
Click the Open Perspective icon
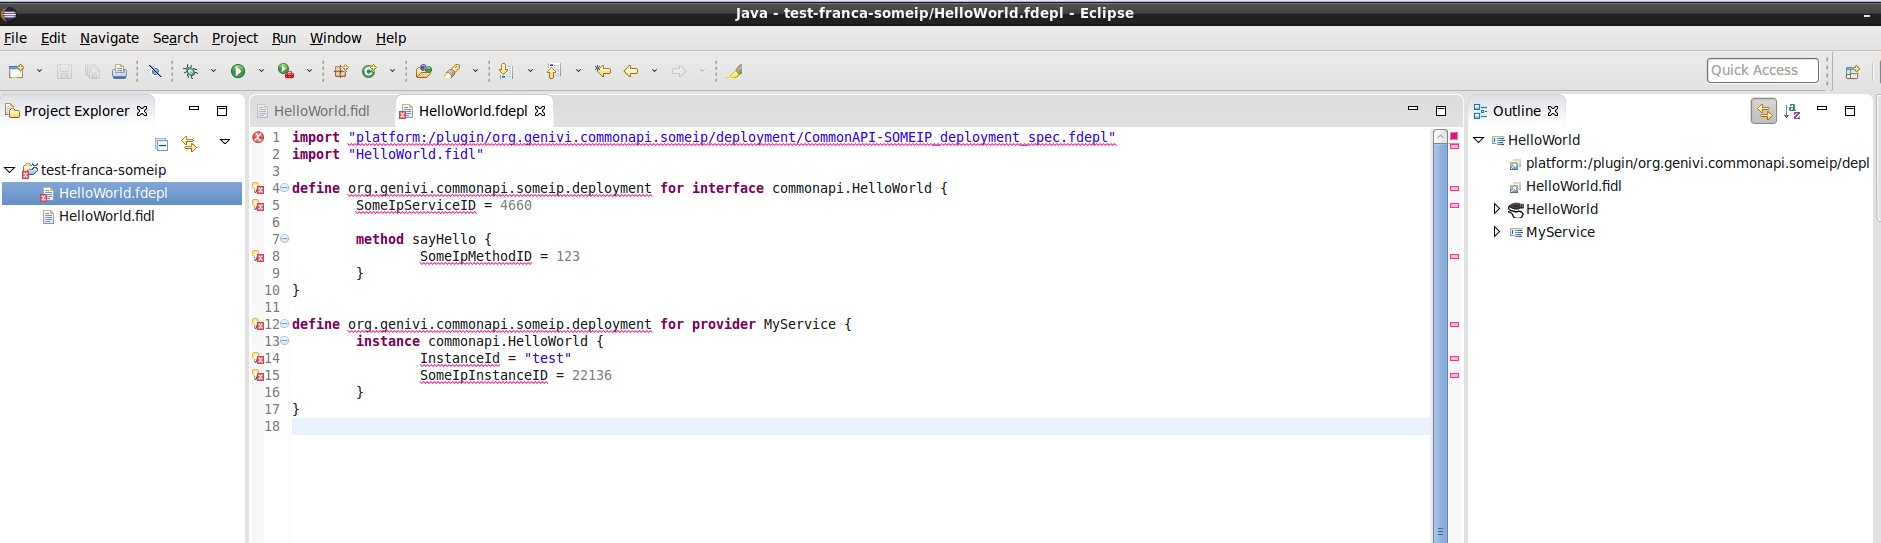pos(1852,71)
